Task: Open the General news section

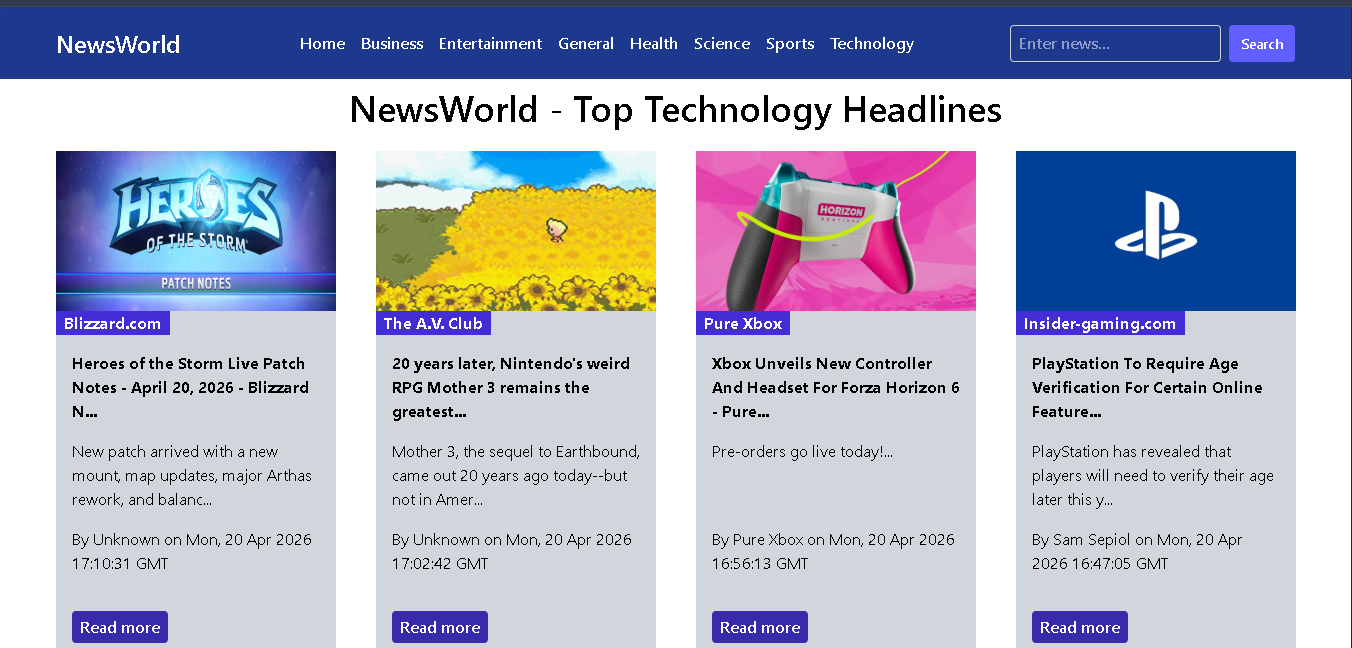Action: [586, 44]
